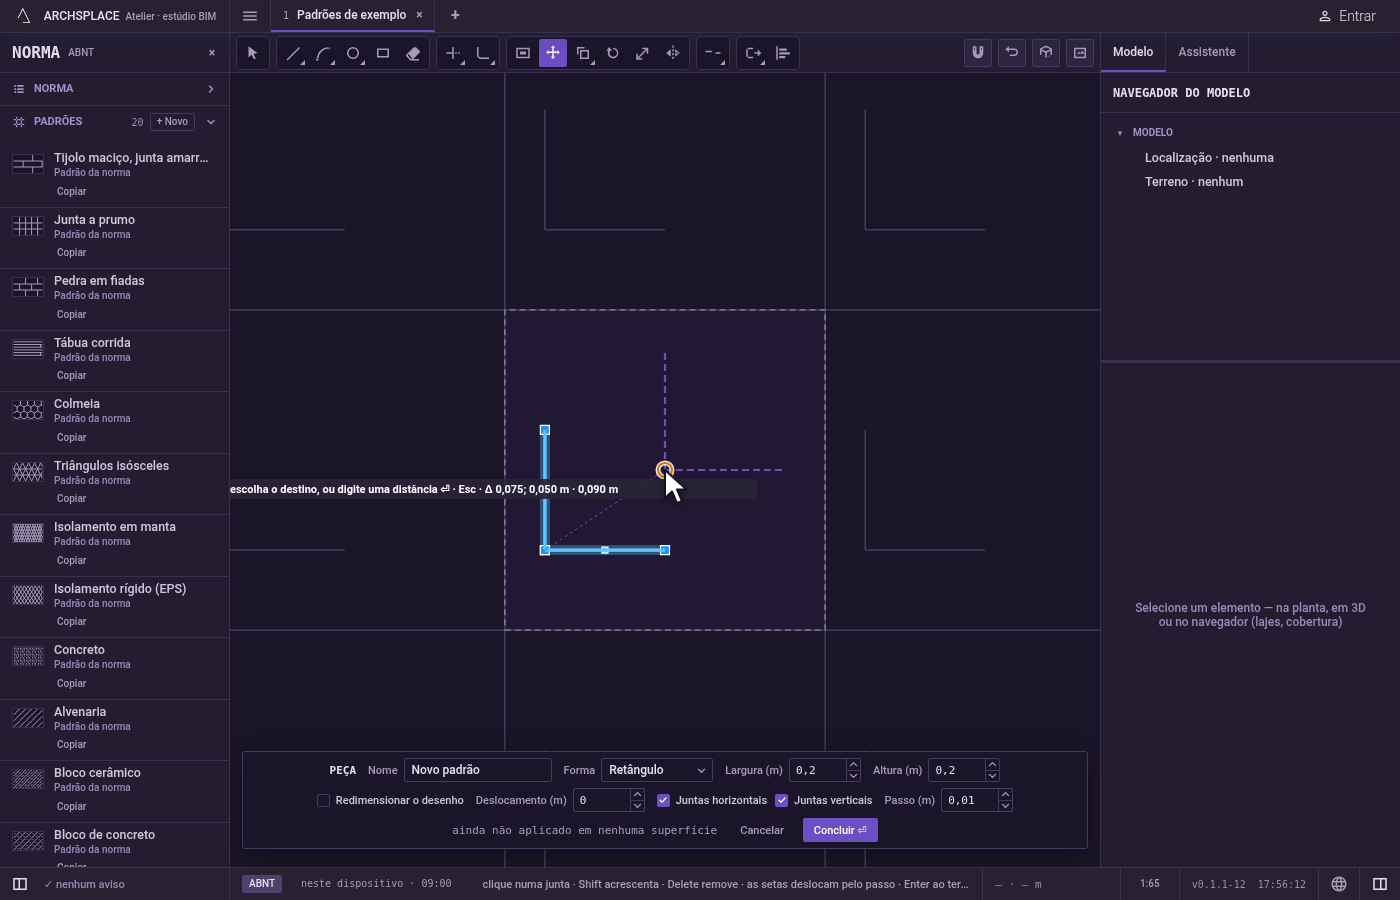
Task: Click Copiar under Colmeia pattern
Action: 72,438
